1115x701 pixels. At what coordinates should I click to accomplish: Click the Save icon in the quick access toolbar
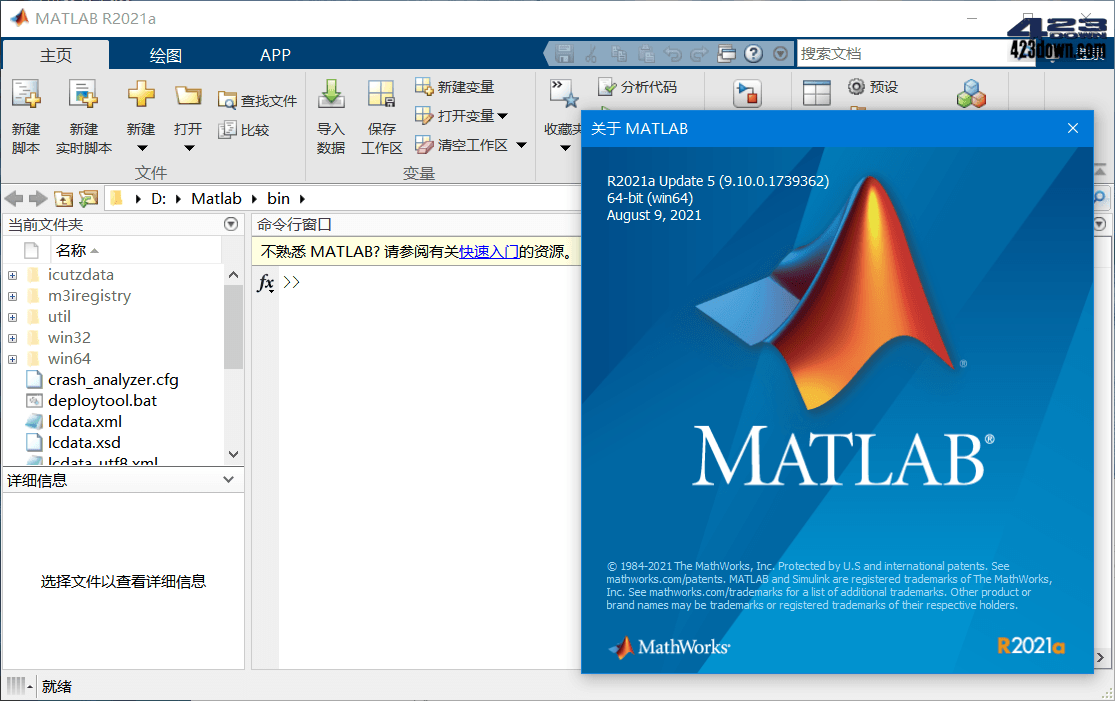(x=565, y=53)
